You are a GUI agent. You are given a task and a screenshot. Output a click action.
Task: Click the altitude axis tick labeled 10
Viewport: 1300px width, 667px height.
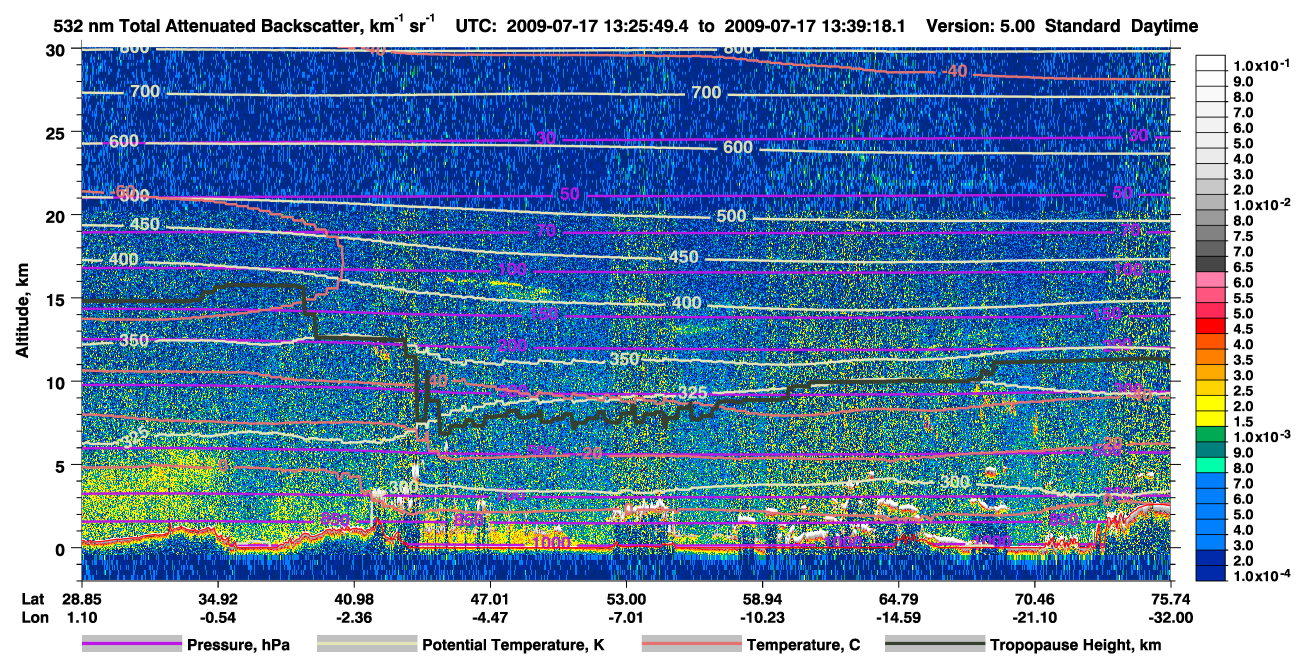point(57,381)
